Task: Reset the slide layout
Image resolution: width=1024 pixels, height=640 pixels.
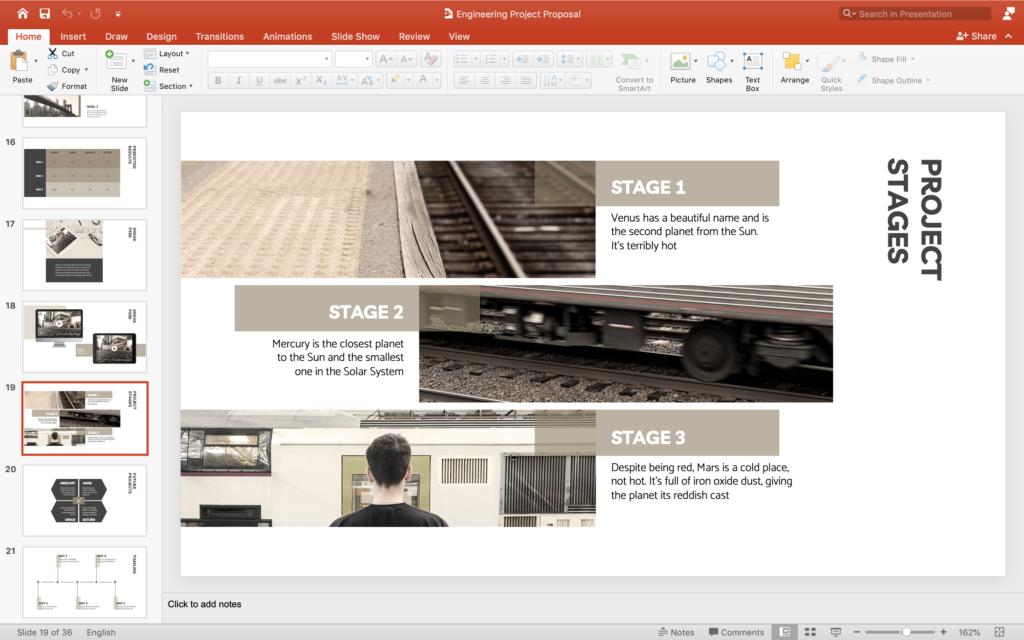Action: coord(161,70)
